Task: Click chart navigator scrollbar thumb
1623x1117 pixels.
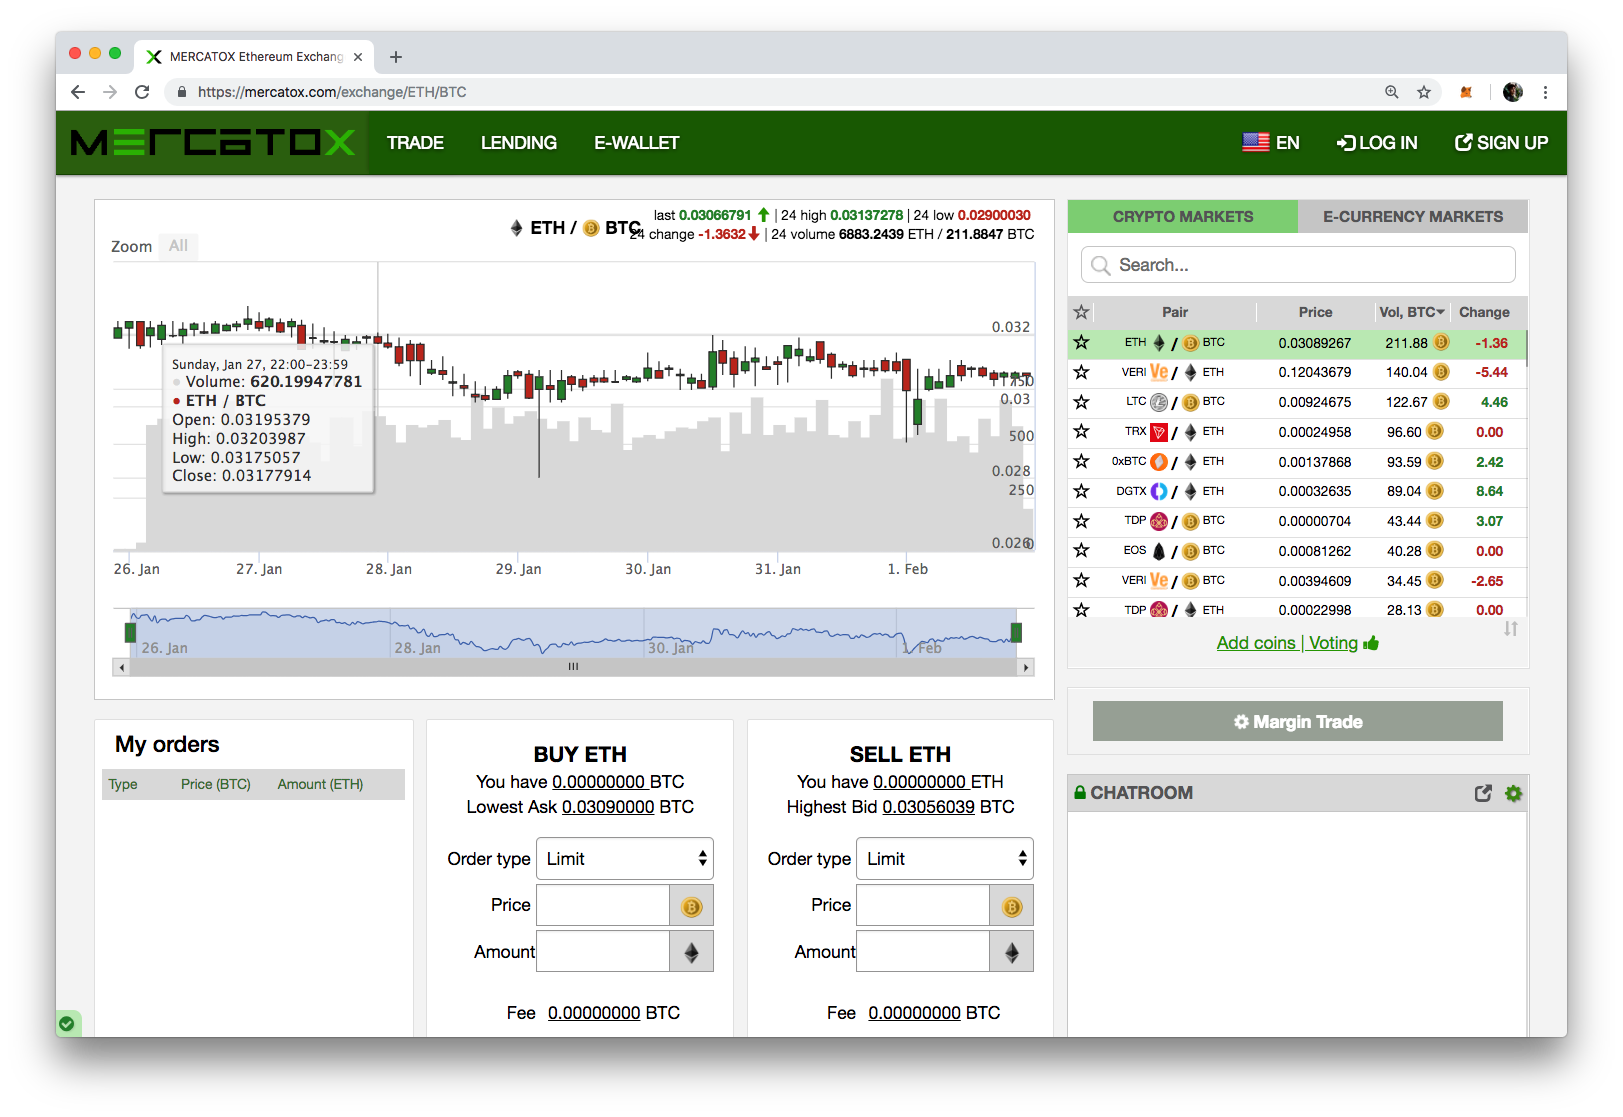Action: pos(573,667)
